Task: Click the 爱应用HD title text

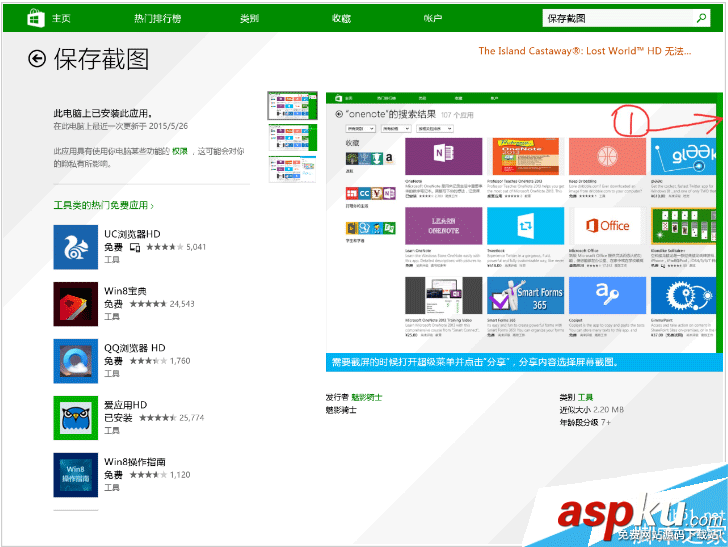Action: (125, 405)
